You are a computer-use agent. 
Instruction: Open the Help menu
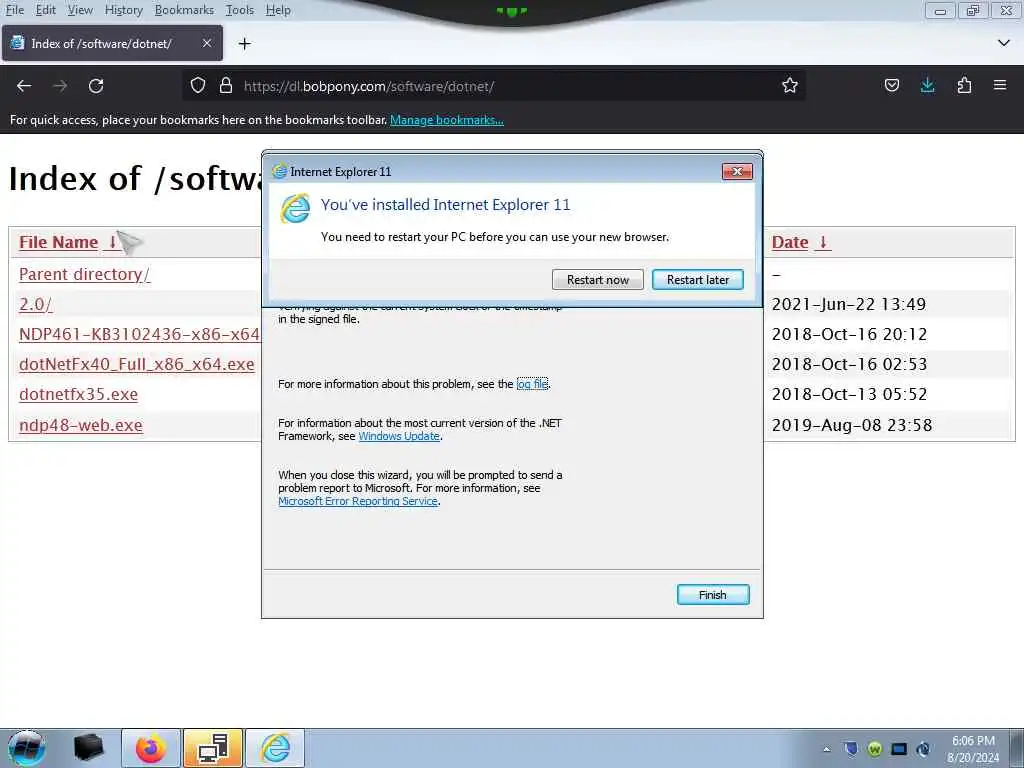pyautogui.click(x=278, y=10)
